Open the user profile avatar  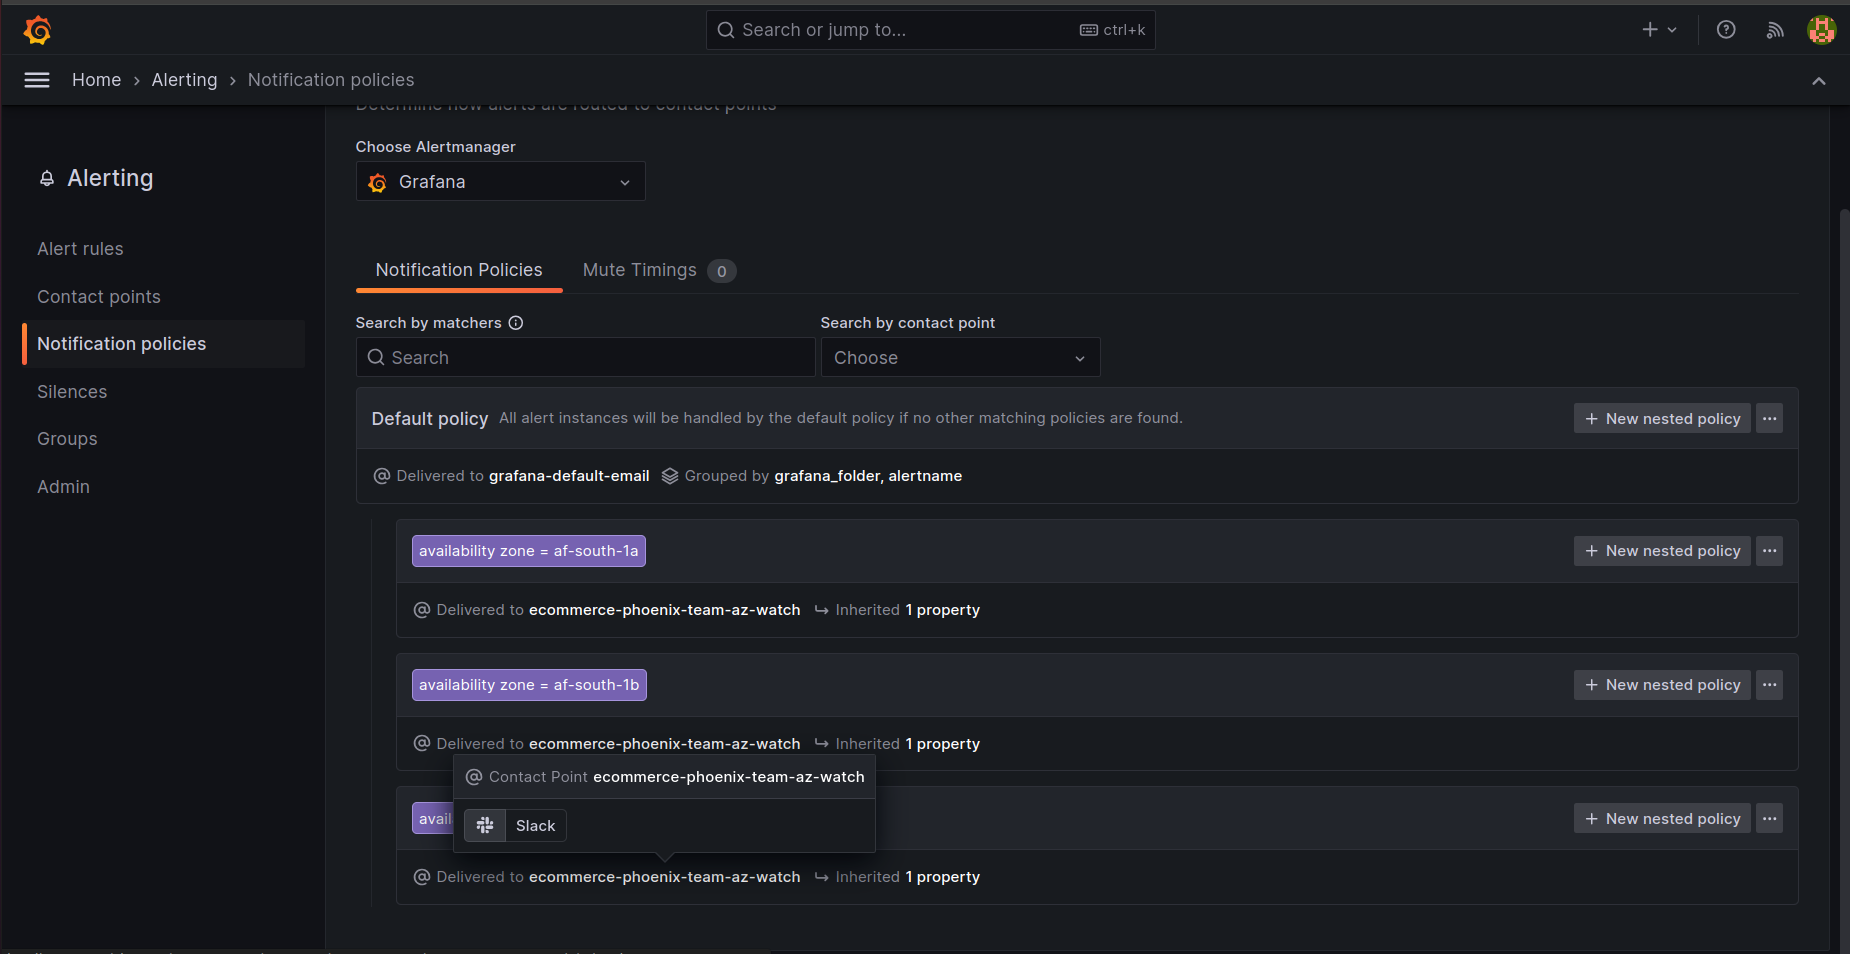pyautogui.click(x=1820, y=29)
